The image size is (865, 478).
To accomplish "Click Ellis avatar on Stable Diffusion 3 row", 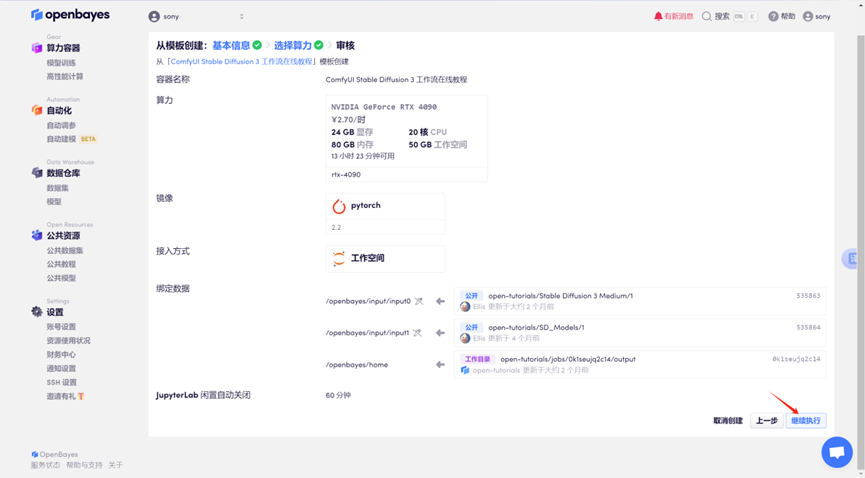I will pos(465,306).
